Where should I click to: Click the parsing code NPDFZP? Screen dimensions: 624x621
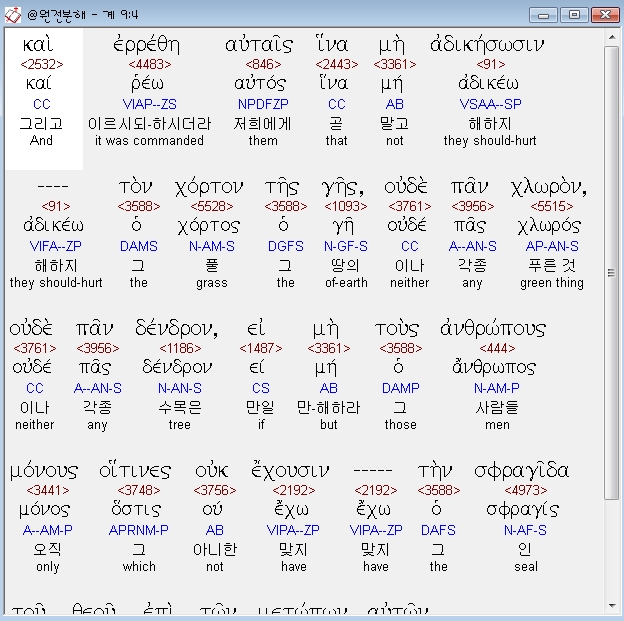[x=263, y=104]
